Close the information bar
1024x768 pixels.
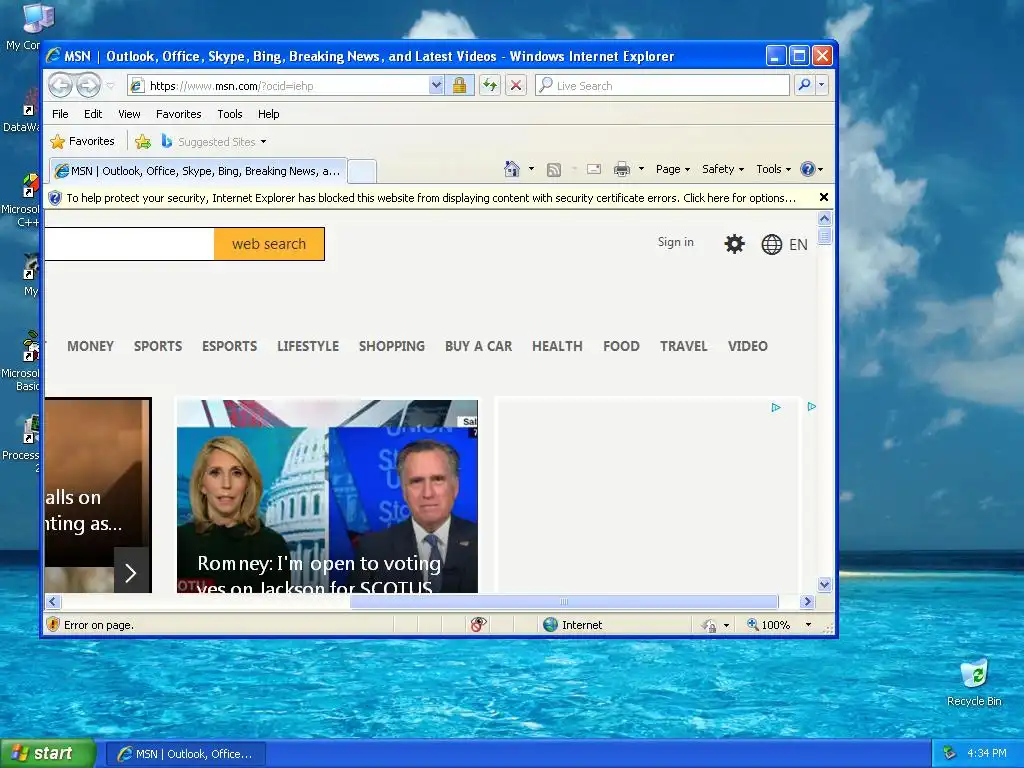(824, 197)
